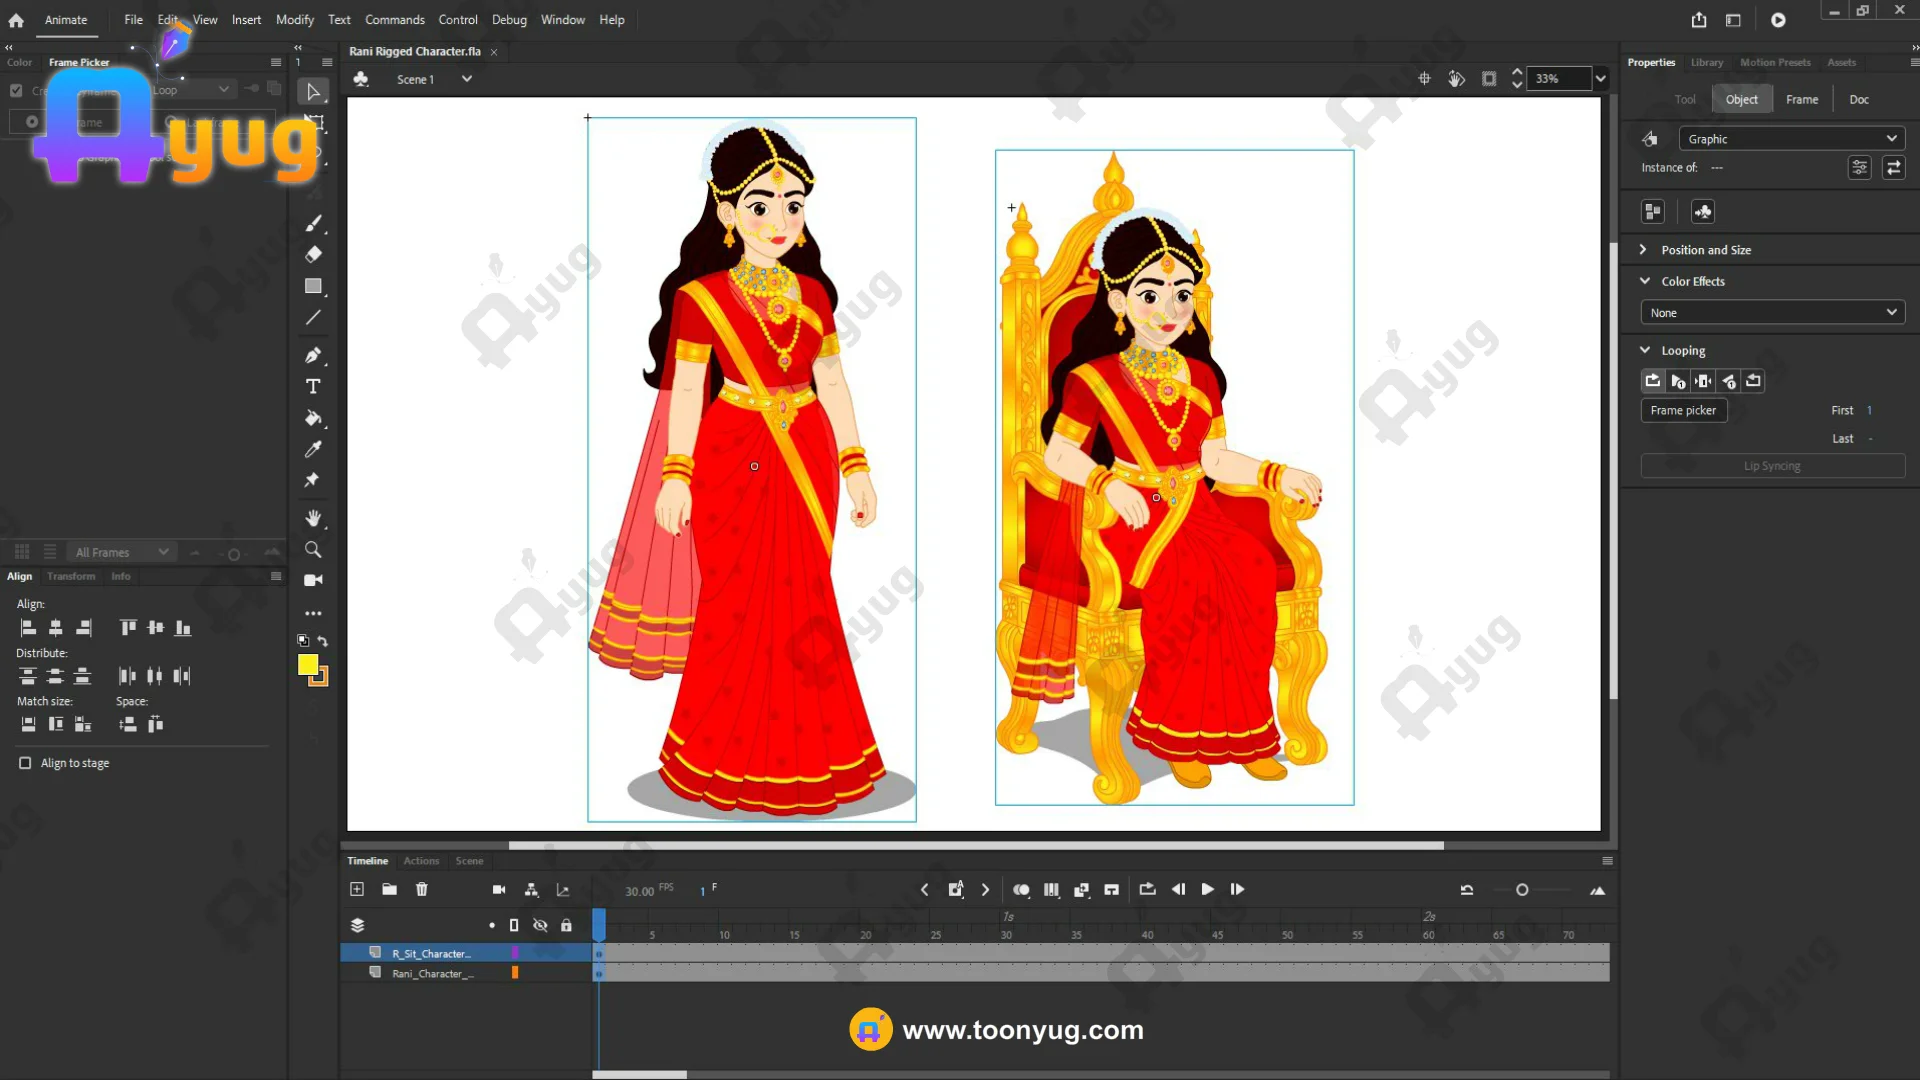1920x1080 pixels.
Task: Open the Color Effects None dropdown
Action: 1772,313
